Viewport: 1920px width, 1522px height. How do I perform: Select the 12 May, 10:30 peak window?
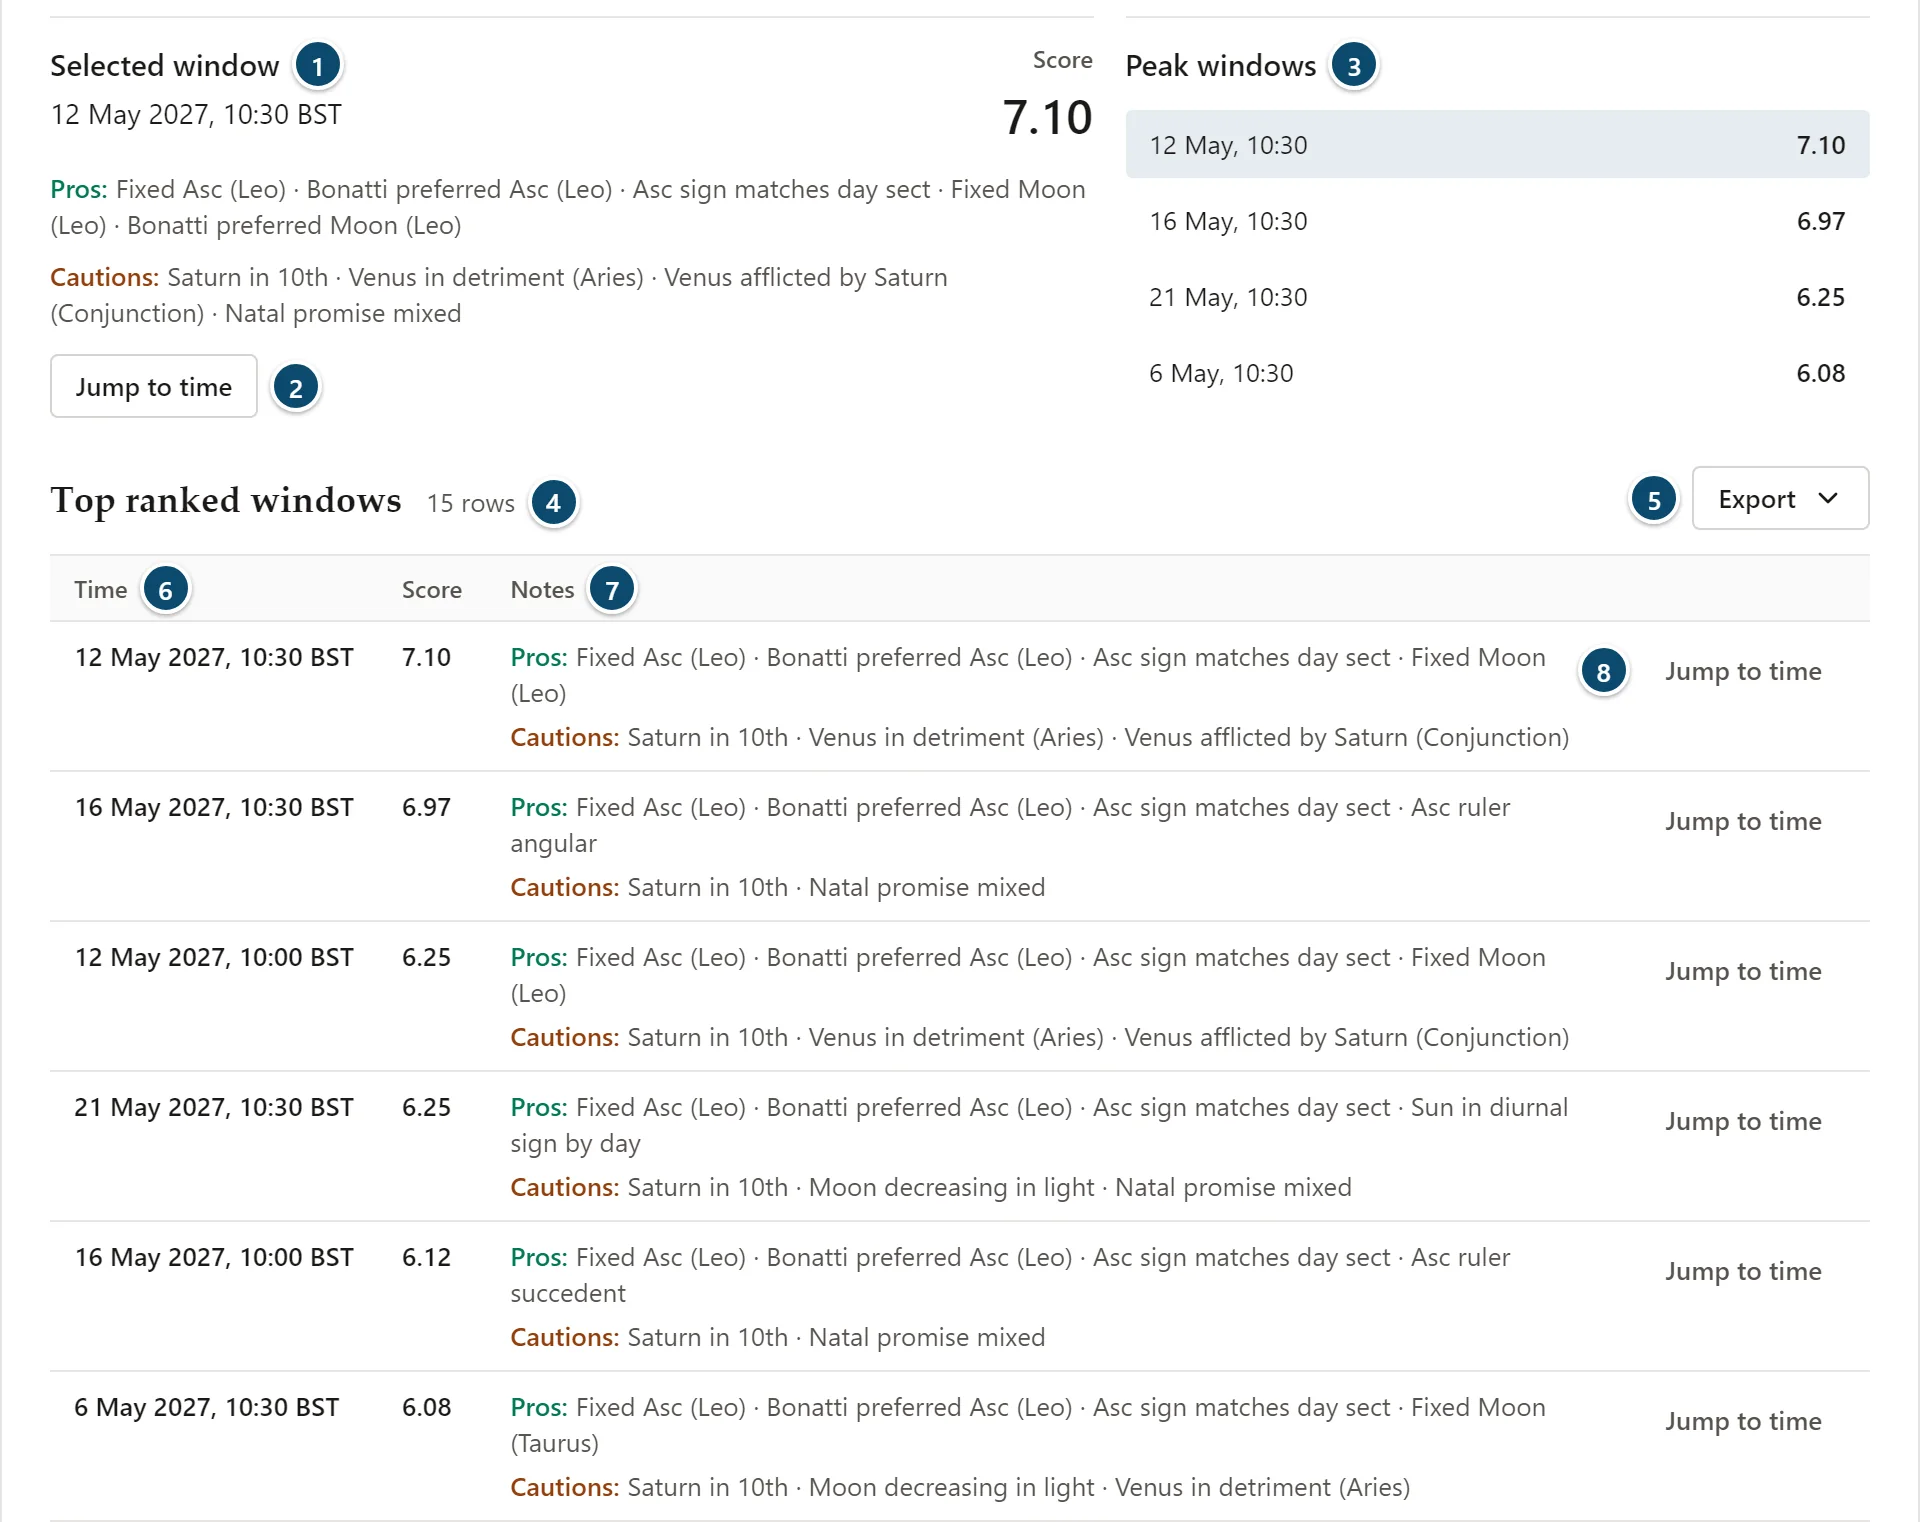click(x=1497, y=145)
